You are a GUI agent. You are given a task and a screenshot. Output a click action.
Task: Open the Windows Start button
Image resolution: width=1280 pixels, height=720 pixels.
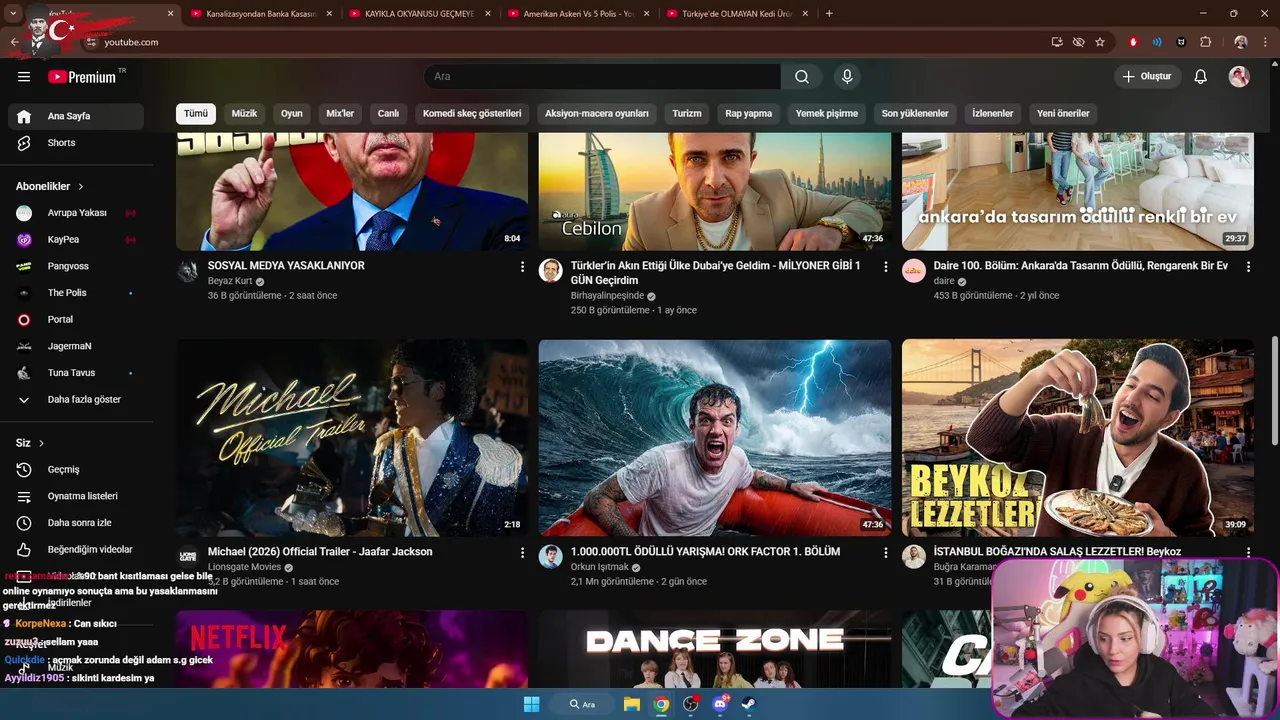click(531, 704)
